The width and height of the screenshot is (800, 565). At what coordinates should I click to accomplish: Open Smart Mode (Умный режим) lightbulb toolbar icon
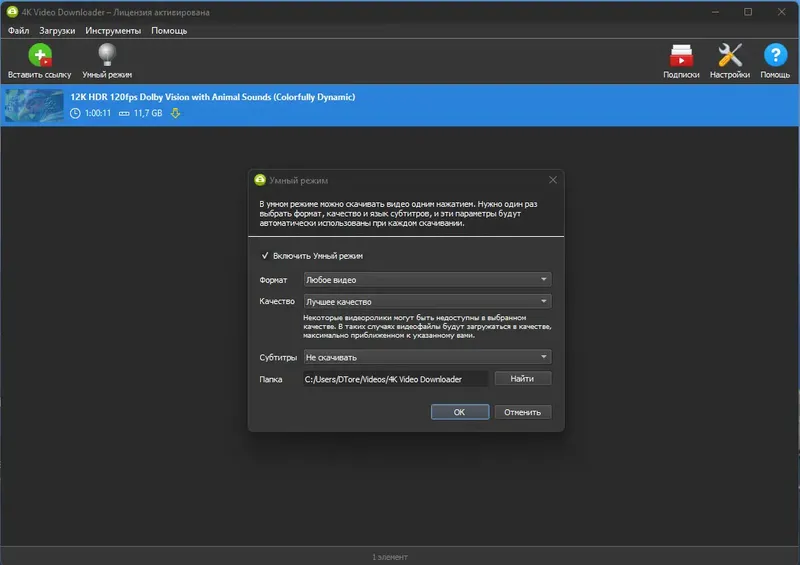point(107,55)
